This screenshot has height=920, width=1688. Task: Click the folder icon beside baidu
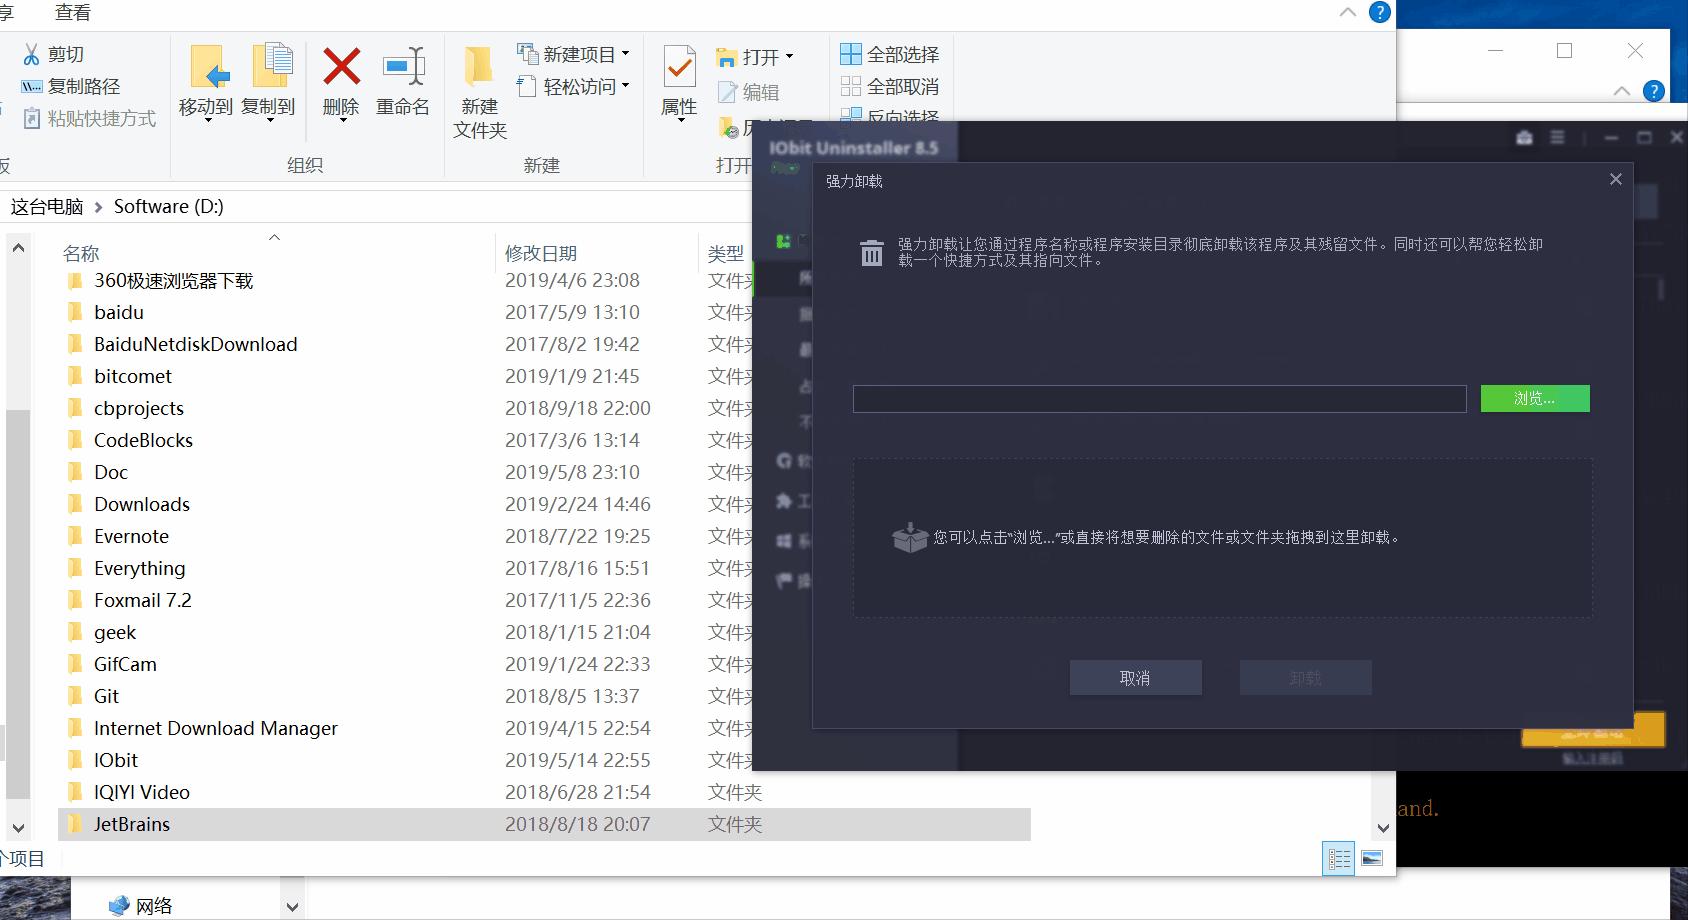(x=75, y=313)
